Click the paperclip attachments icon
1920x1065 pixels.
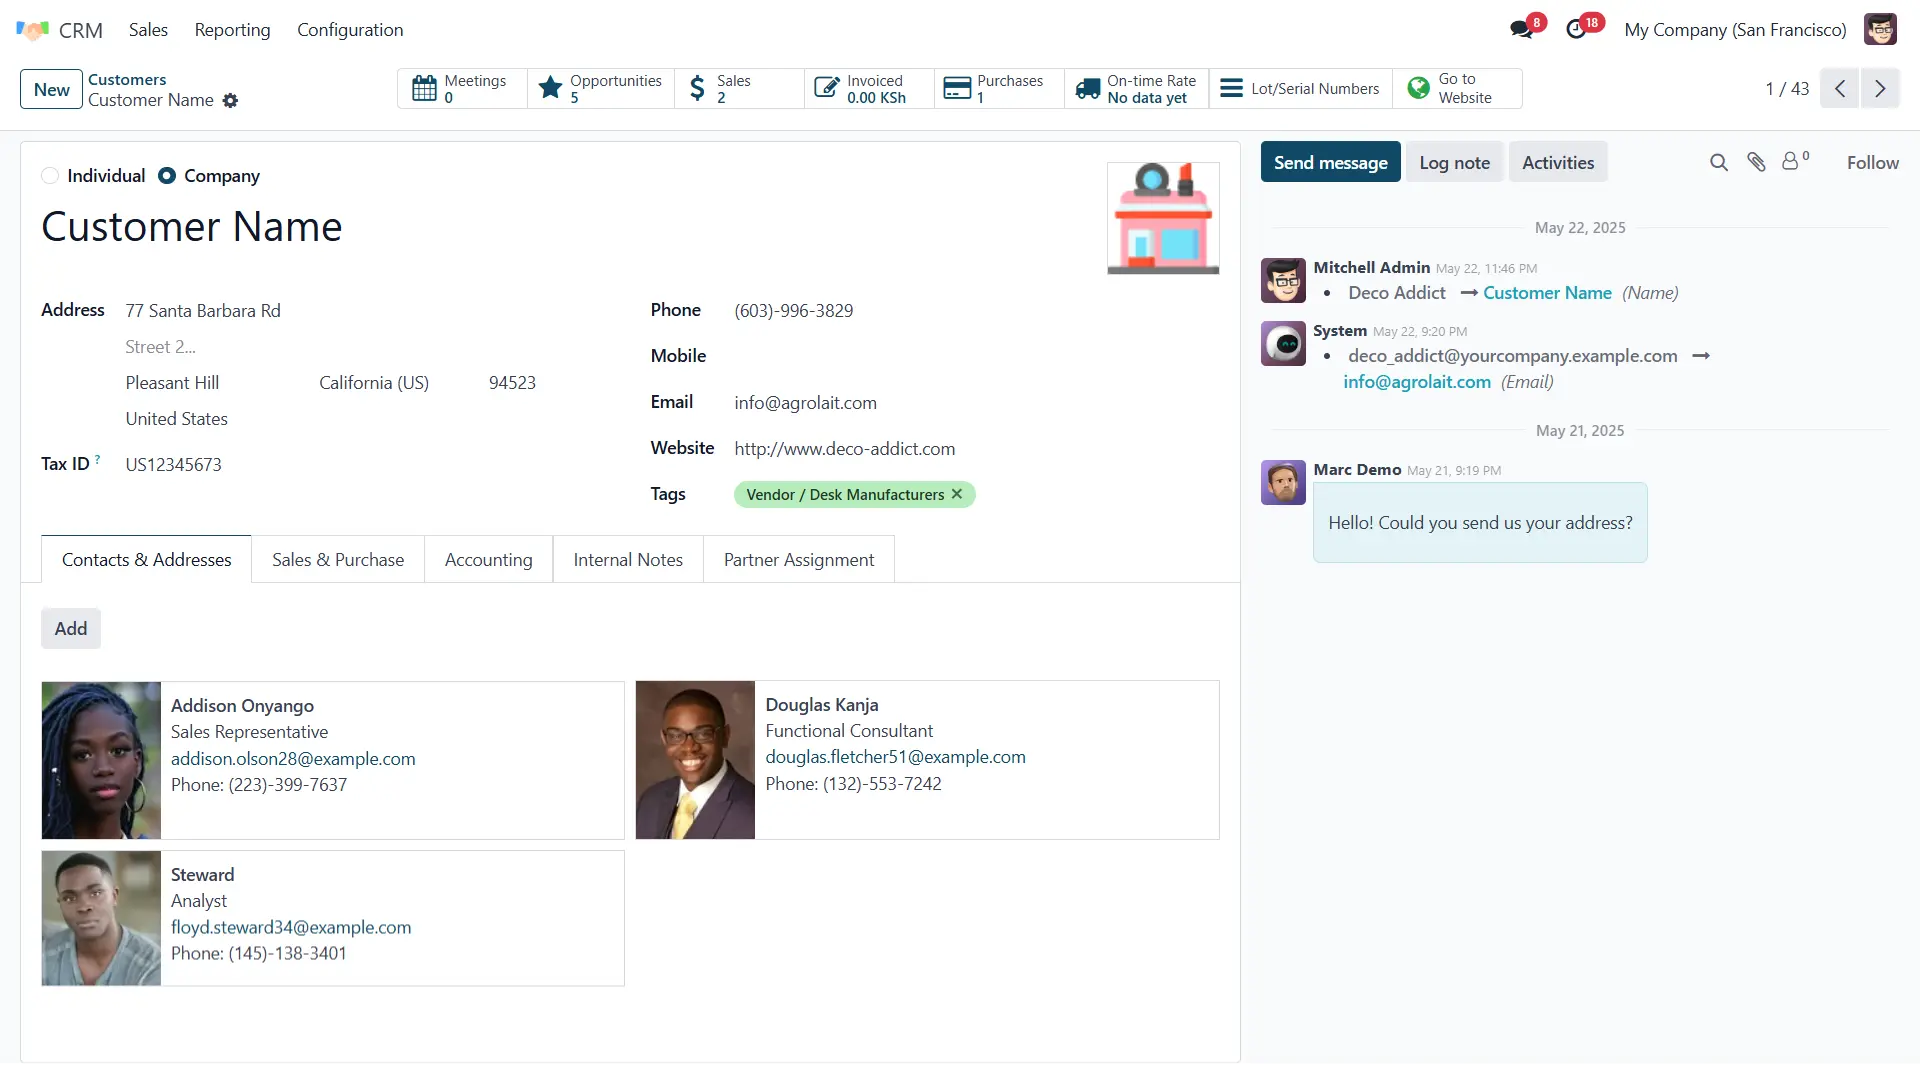1756,163
